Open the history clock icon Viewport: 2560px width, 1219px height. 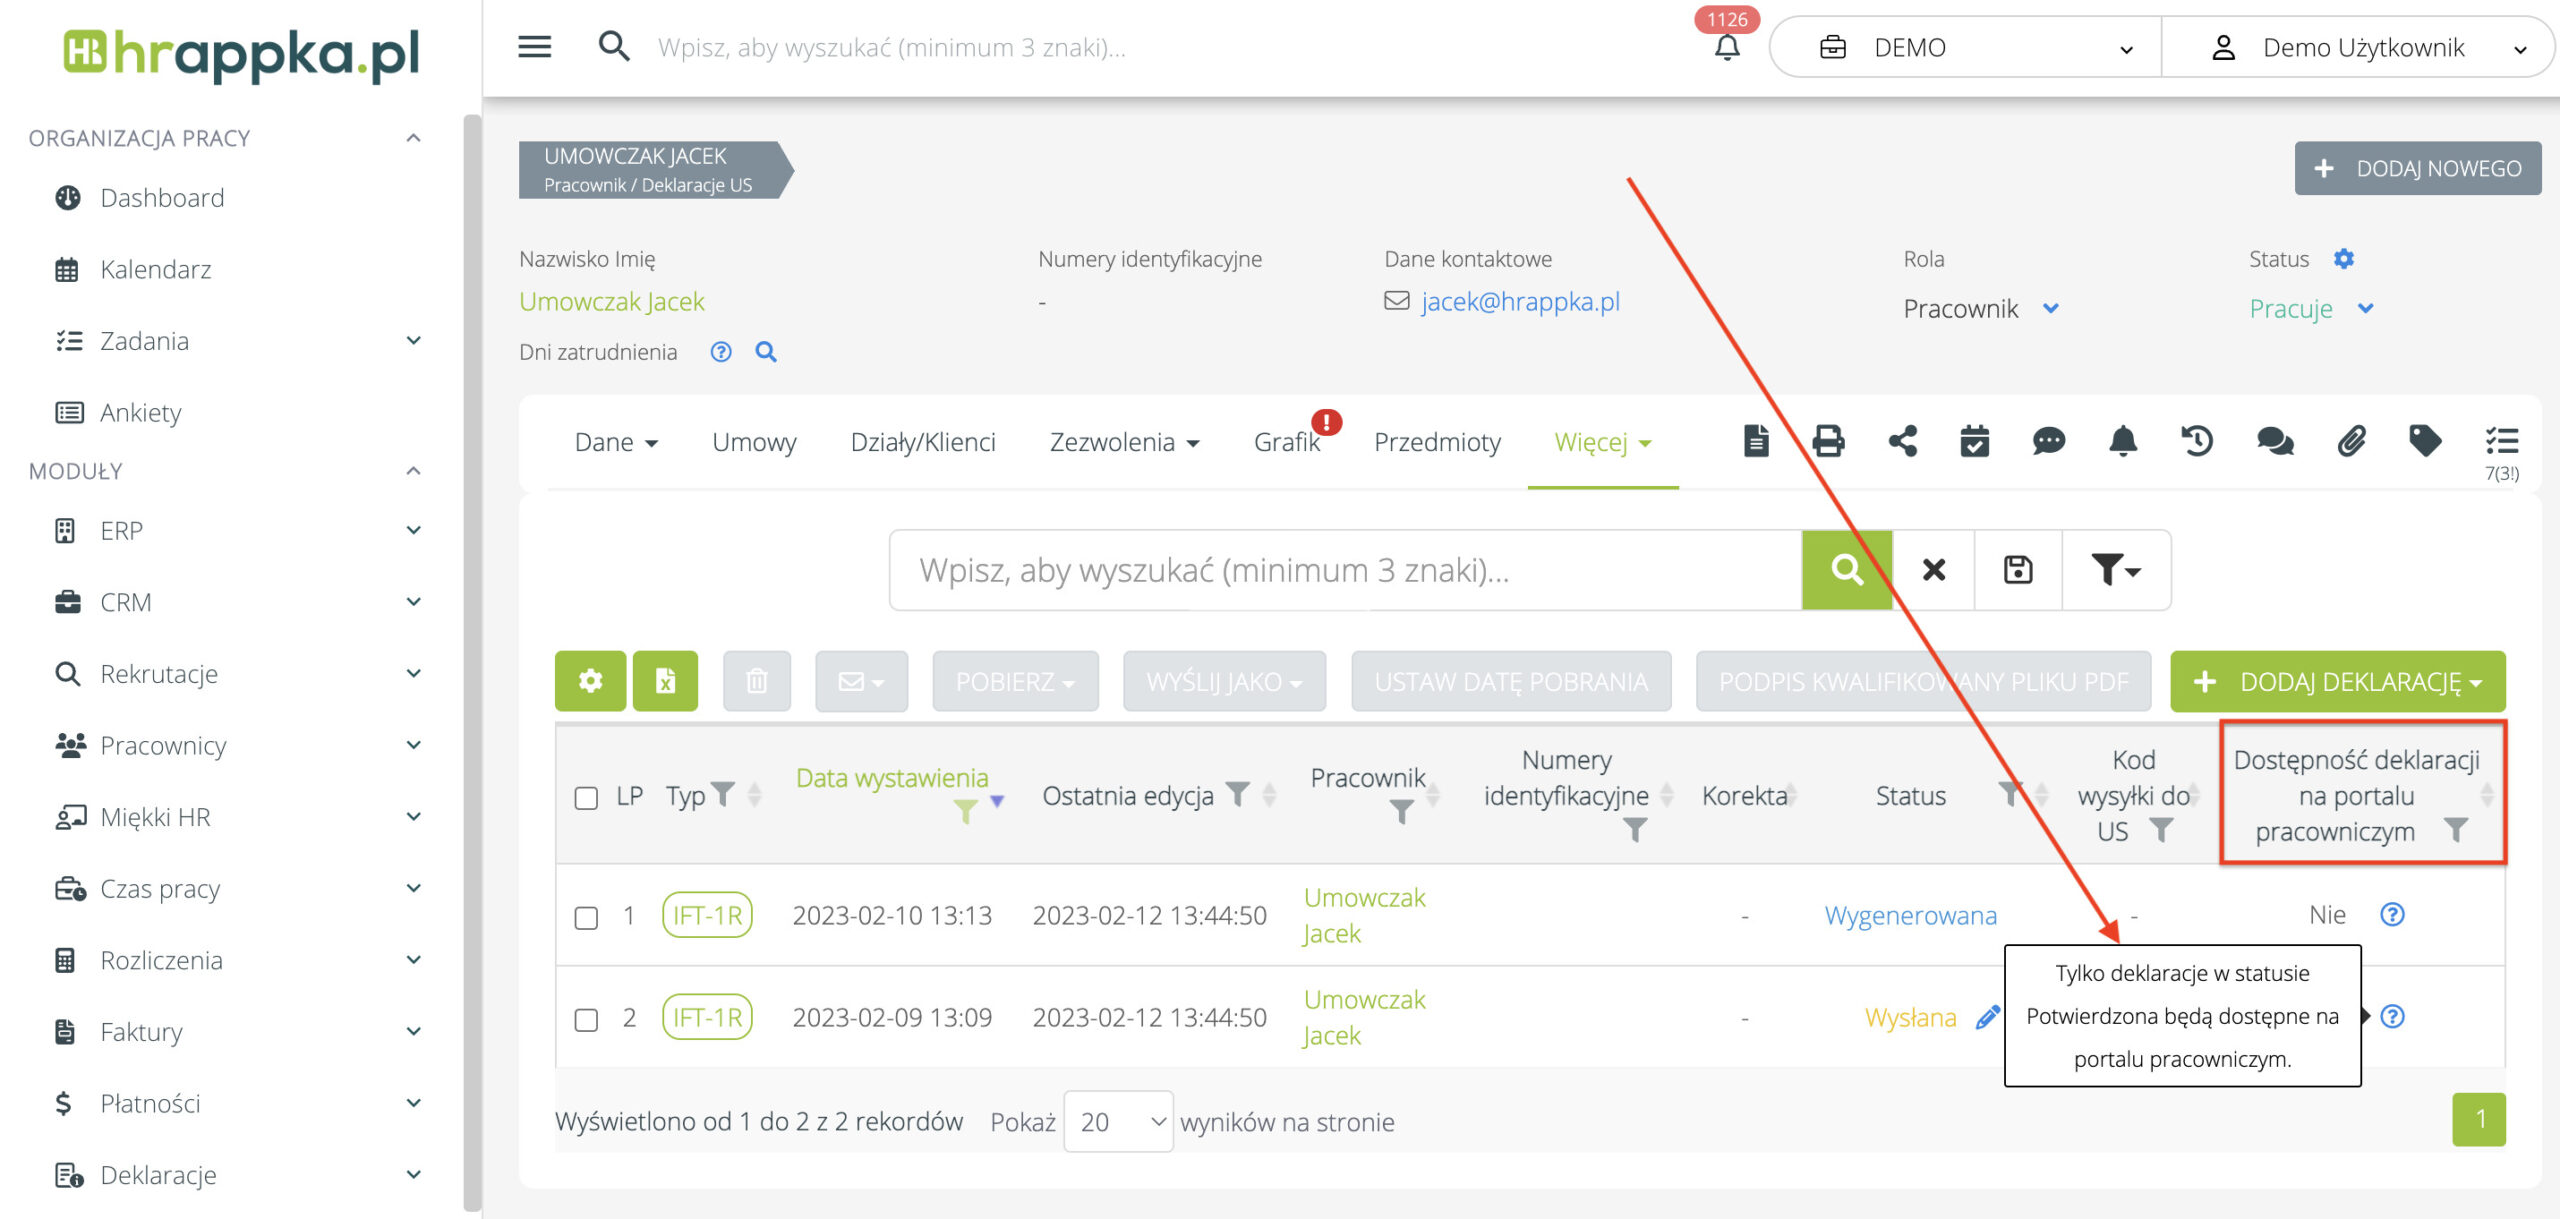pyautogui.click(x=2197, y=441)
